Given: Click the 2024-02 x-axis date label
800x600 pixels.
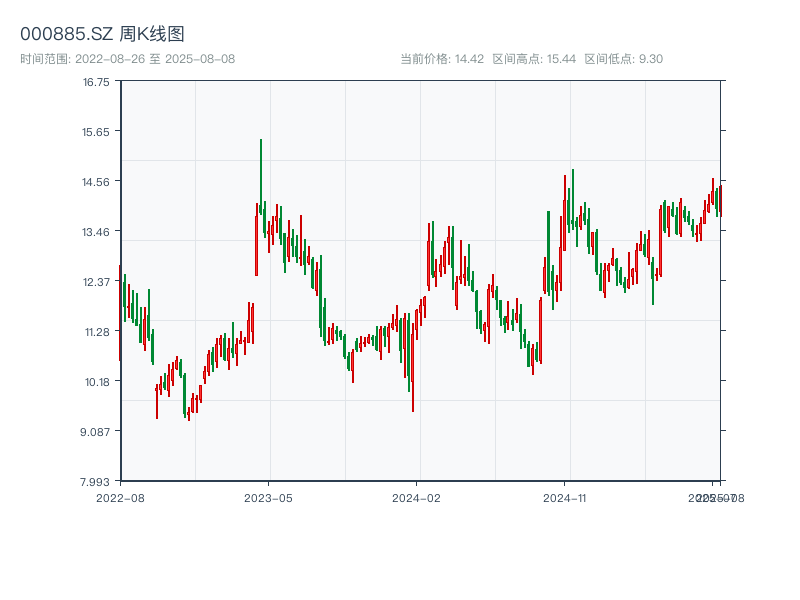Looking at the screenshot, I should (417, 497).
